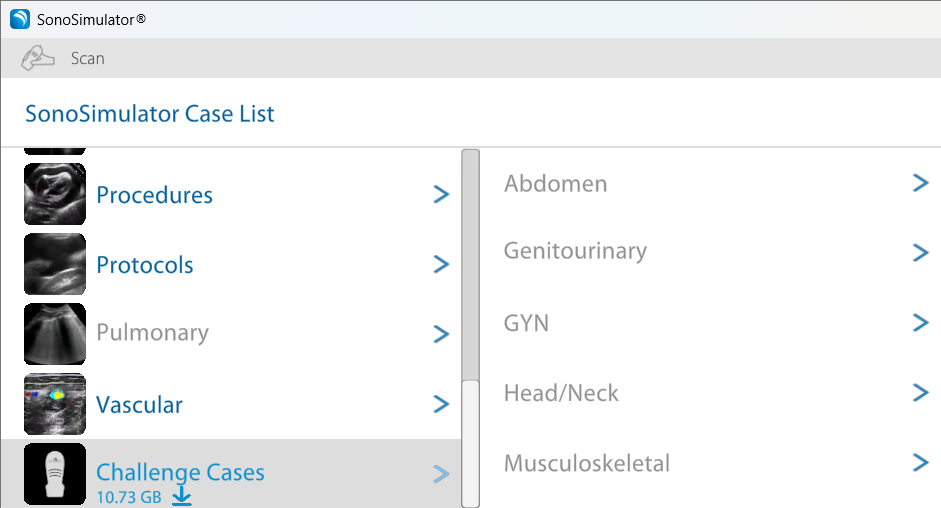Image resolution: width=941 pixels, height=508 pixels.
Task: Expand the Protocols category chevron
Action: [x=441, y=264]
